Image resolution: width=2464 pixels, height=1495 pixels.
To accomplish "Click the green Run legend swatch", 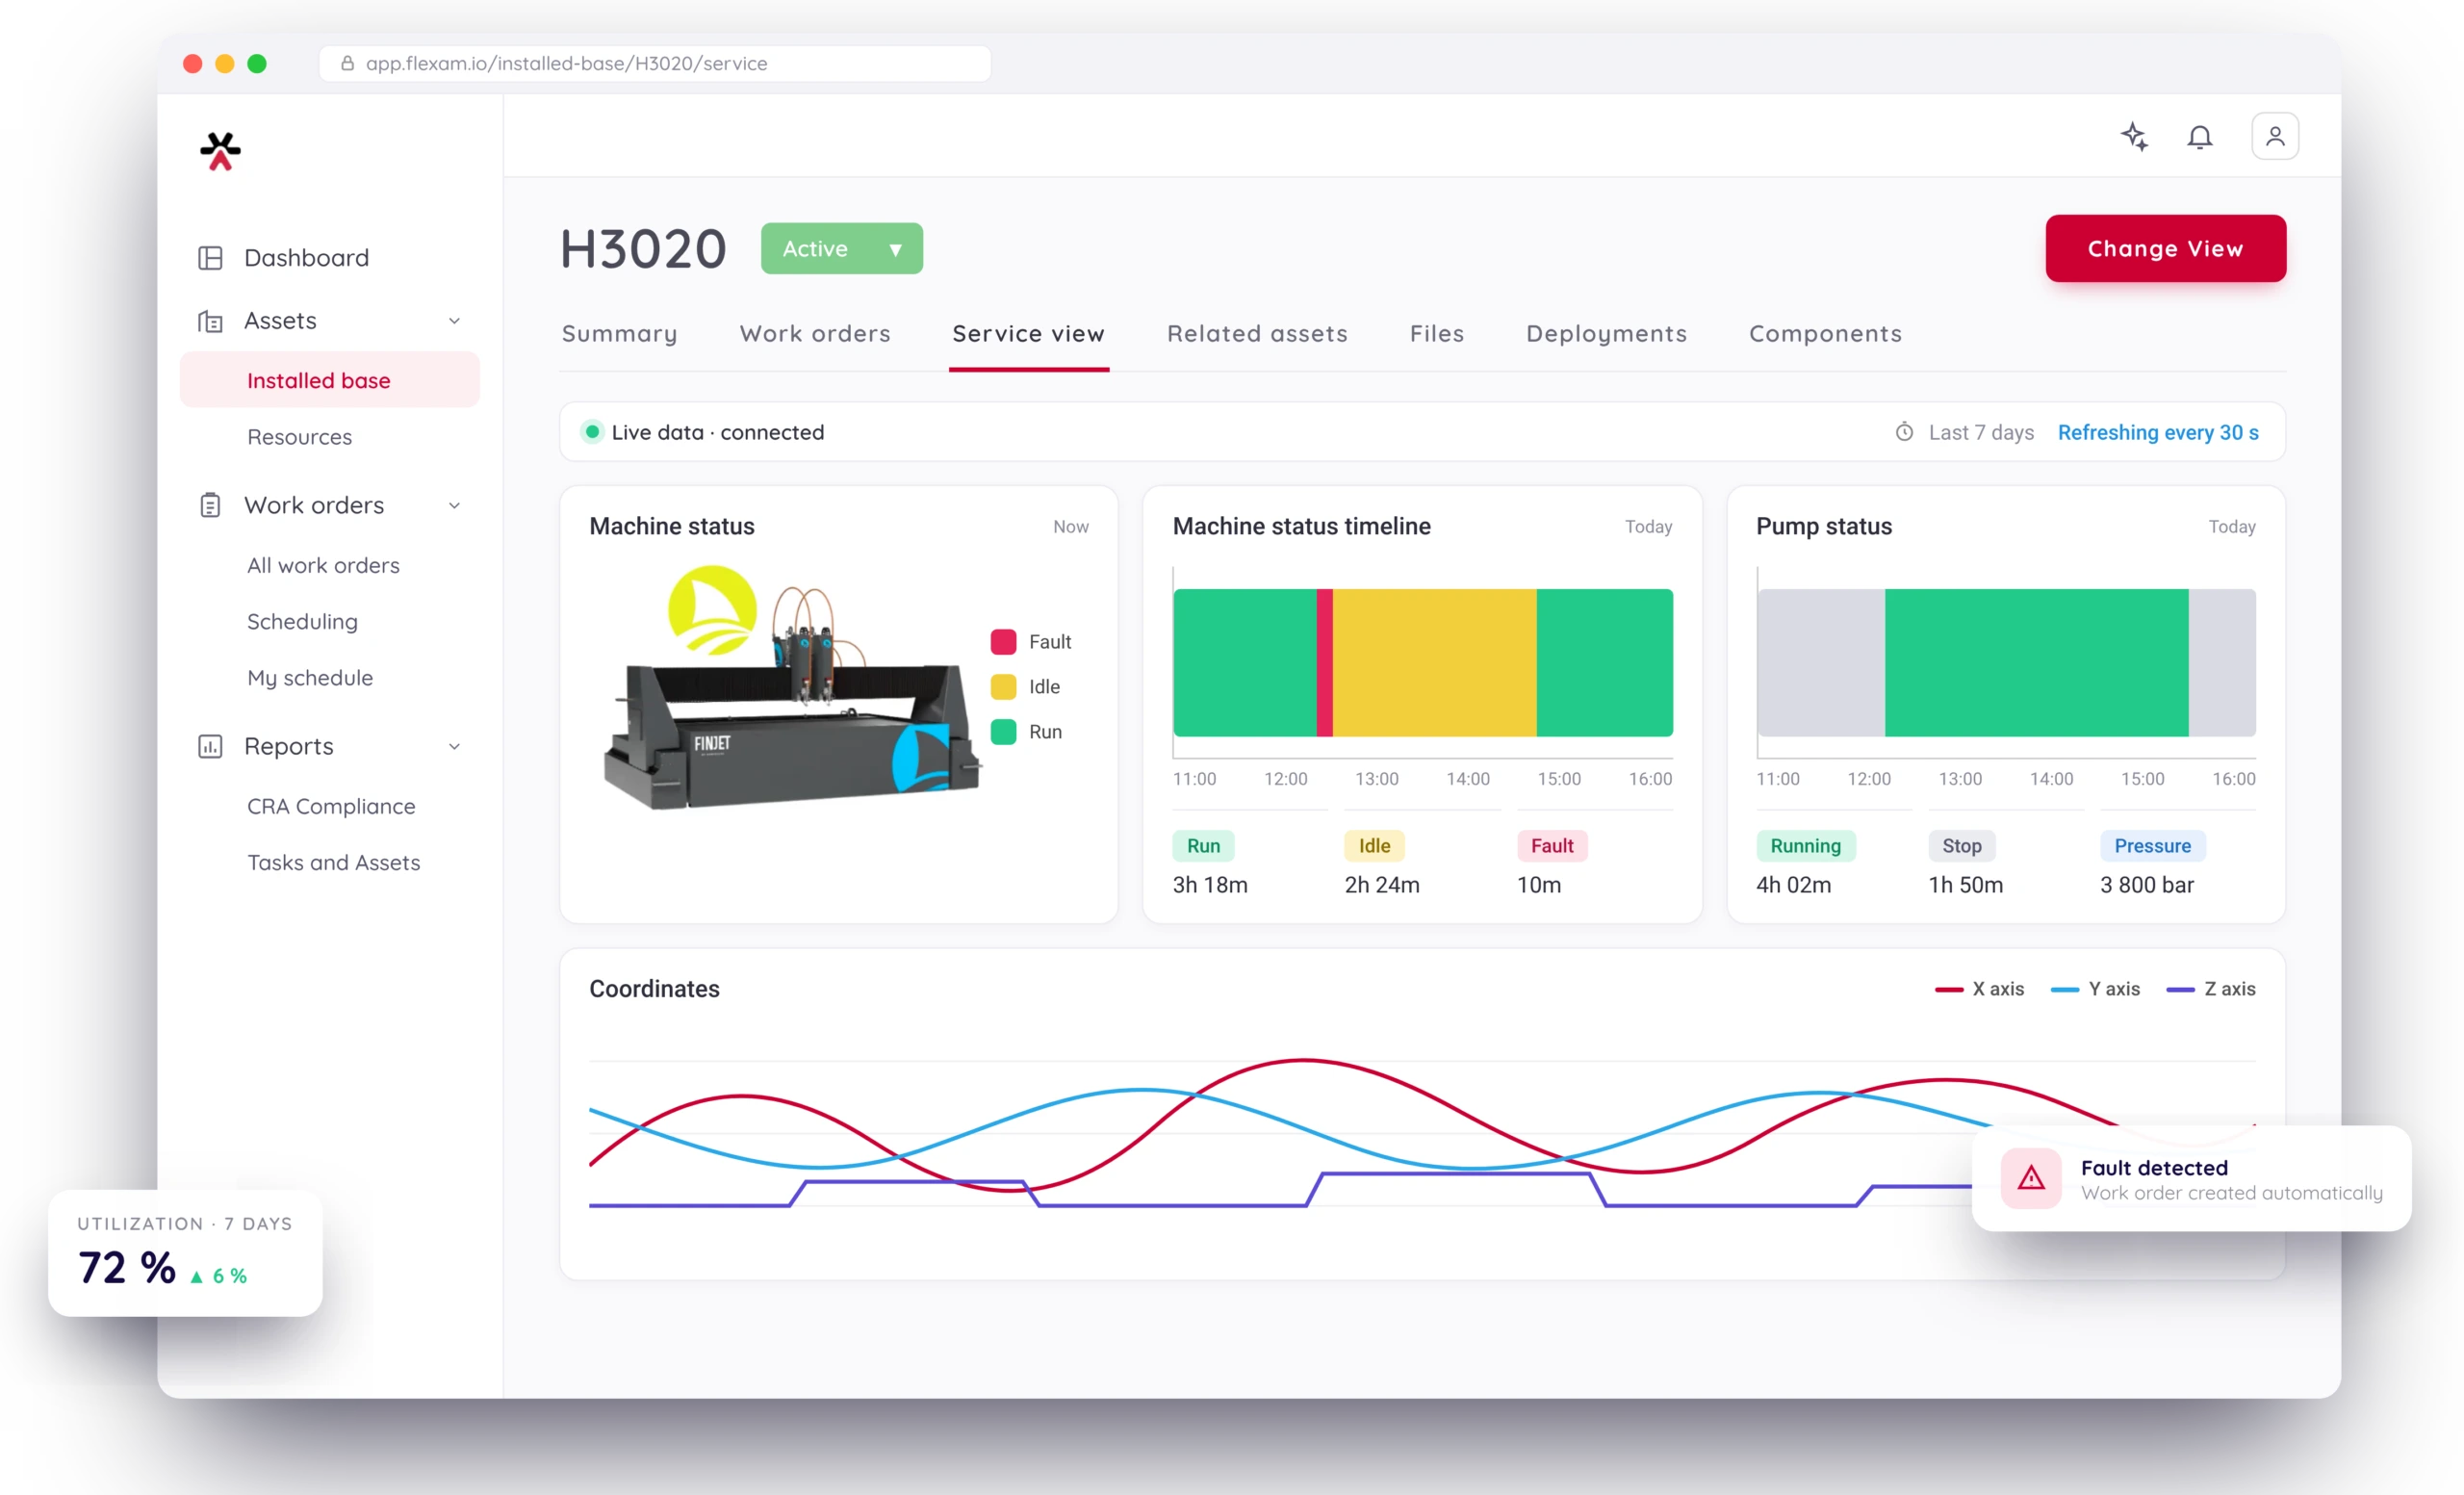I will pos(1003,732).
